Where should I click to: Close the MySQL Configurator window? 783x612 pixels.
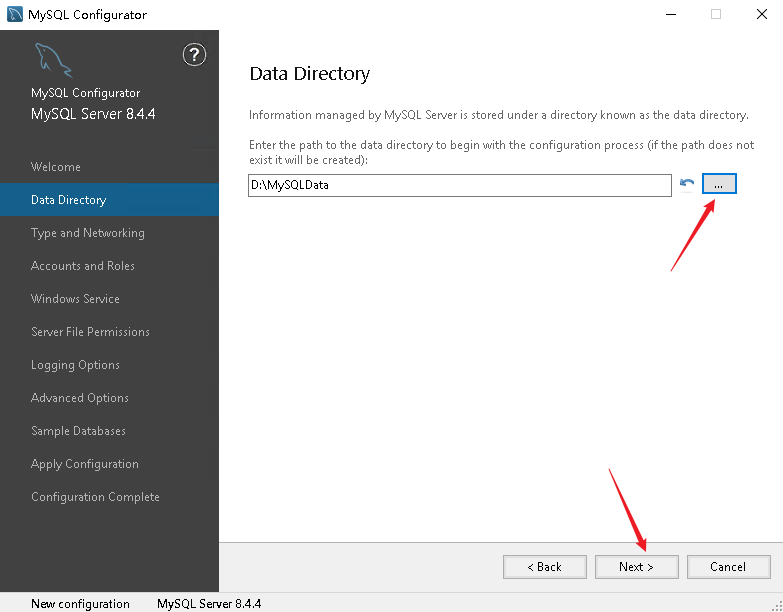(x=761, y=15)
